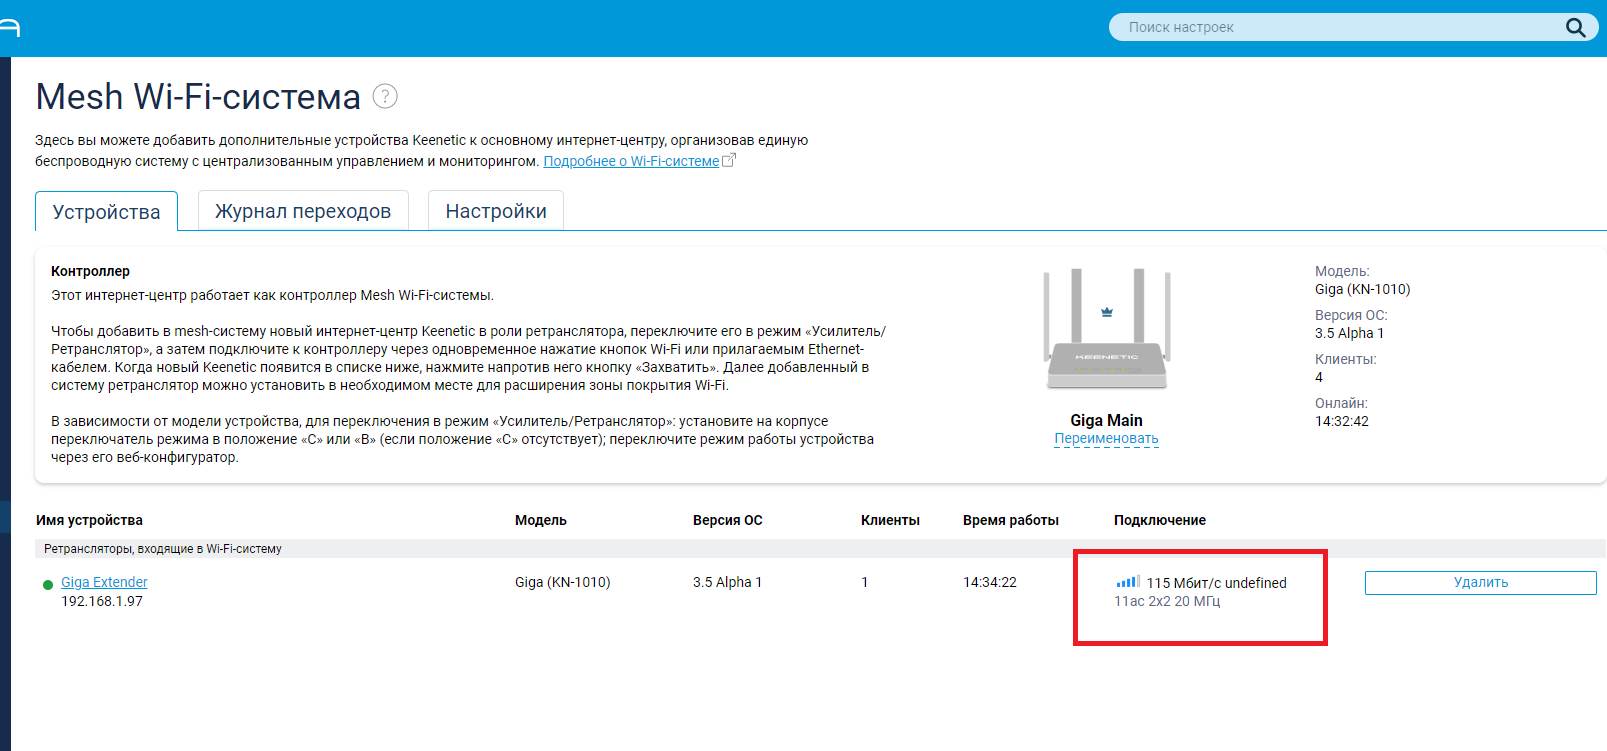Click the Время работы column header

point(1011,520)
